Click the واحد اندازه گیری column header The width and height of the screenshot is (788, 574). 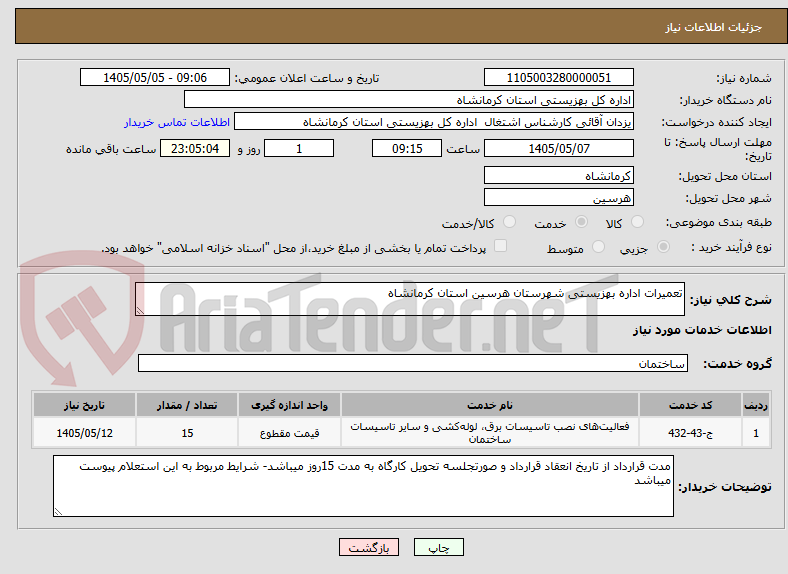289,405
